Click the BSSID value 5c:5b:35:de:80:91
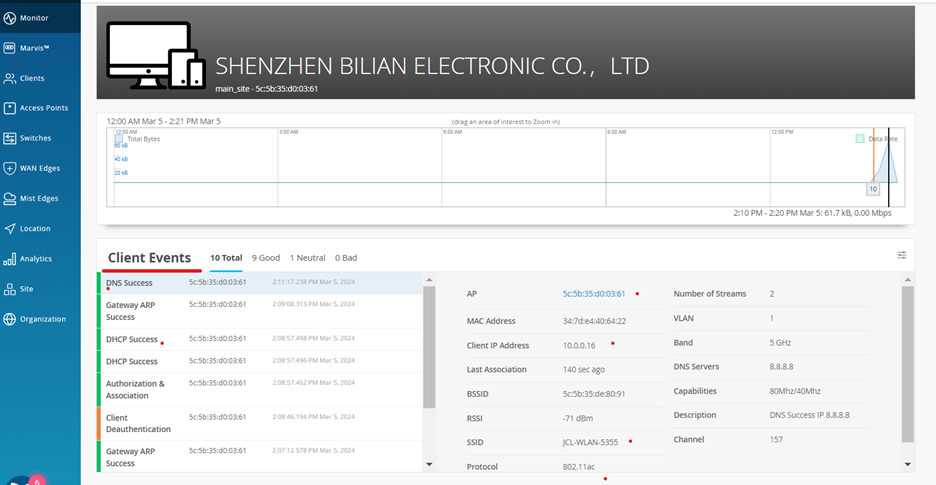The width and height of the screenshot is (936, 485). (x=594, y=394)
